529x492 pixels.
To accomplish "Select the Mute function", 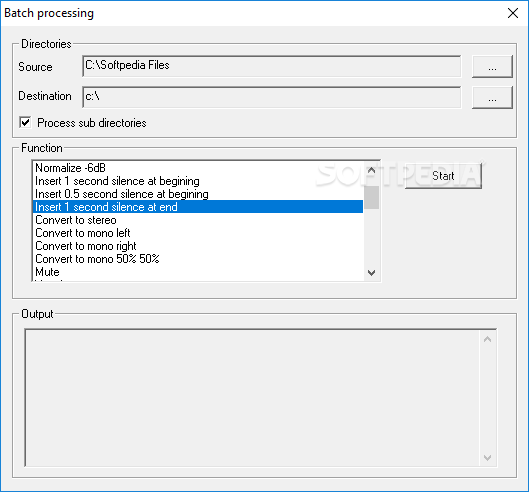I will click(198, 272).
